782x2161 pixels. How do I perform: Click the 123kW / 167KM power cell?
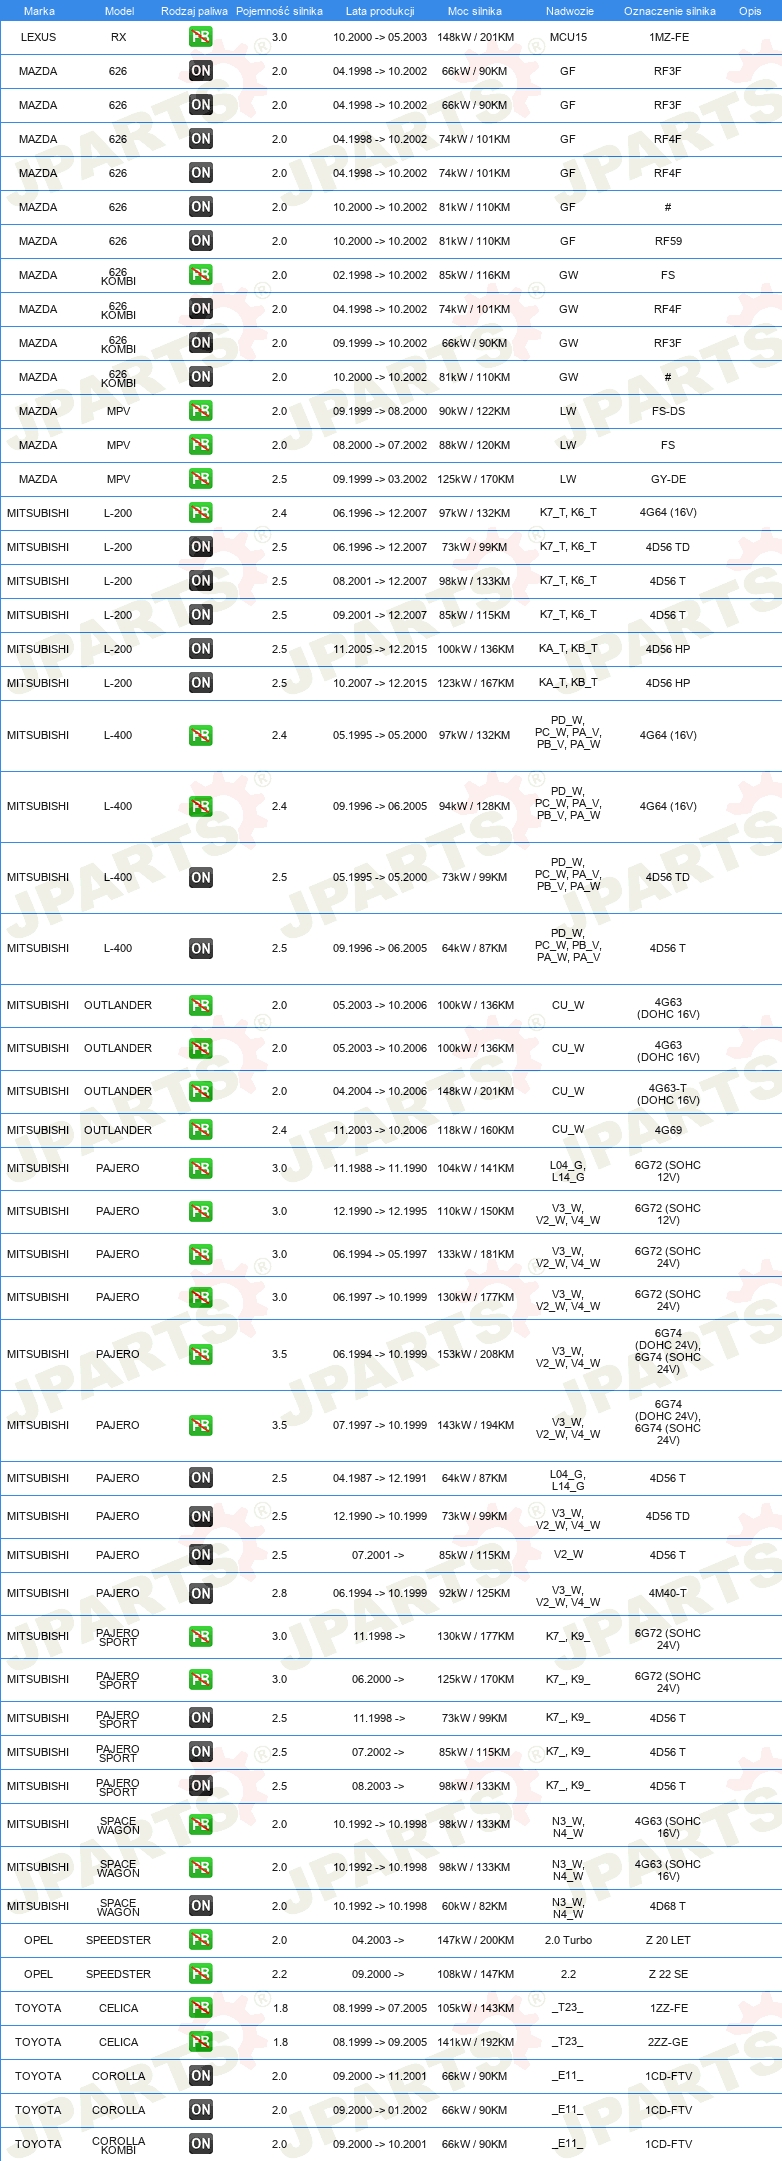(475, 683)
